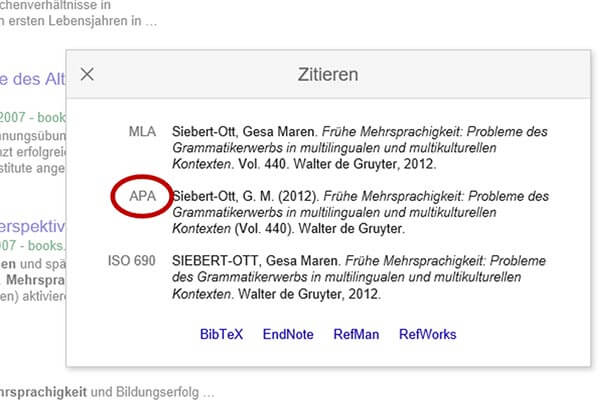Click the MLA format label
600x401 pixels.
[141, 132]
